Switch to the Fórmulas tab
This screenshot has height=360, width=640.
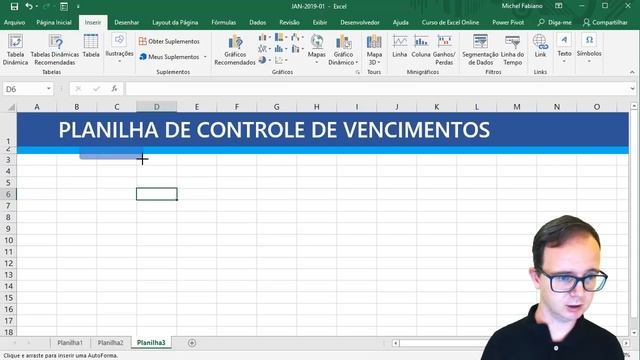224,22
